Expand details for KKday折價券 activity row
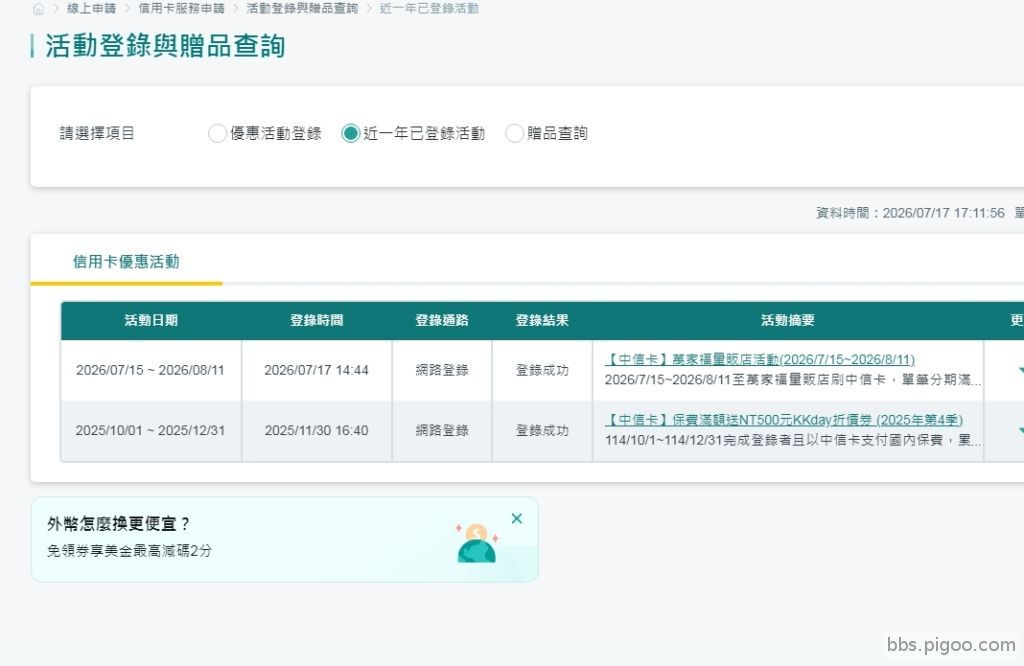 [x=1020, y=430]
